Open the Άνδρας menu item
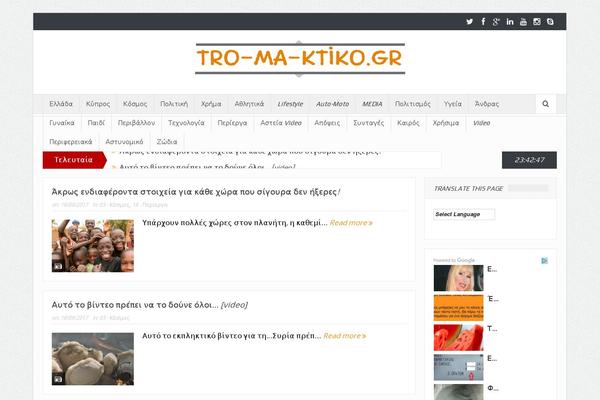Viewport: 600px width, 400px height. pos(487,104)
